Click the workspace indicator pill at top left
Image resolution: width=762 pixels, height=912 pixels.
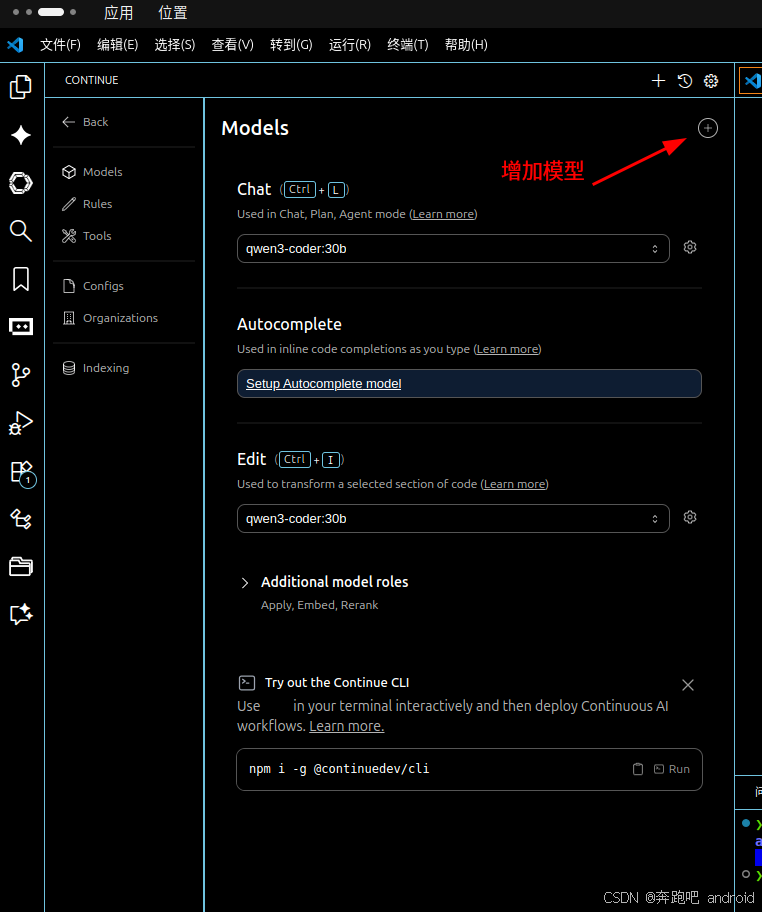click(51, 12)
